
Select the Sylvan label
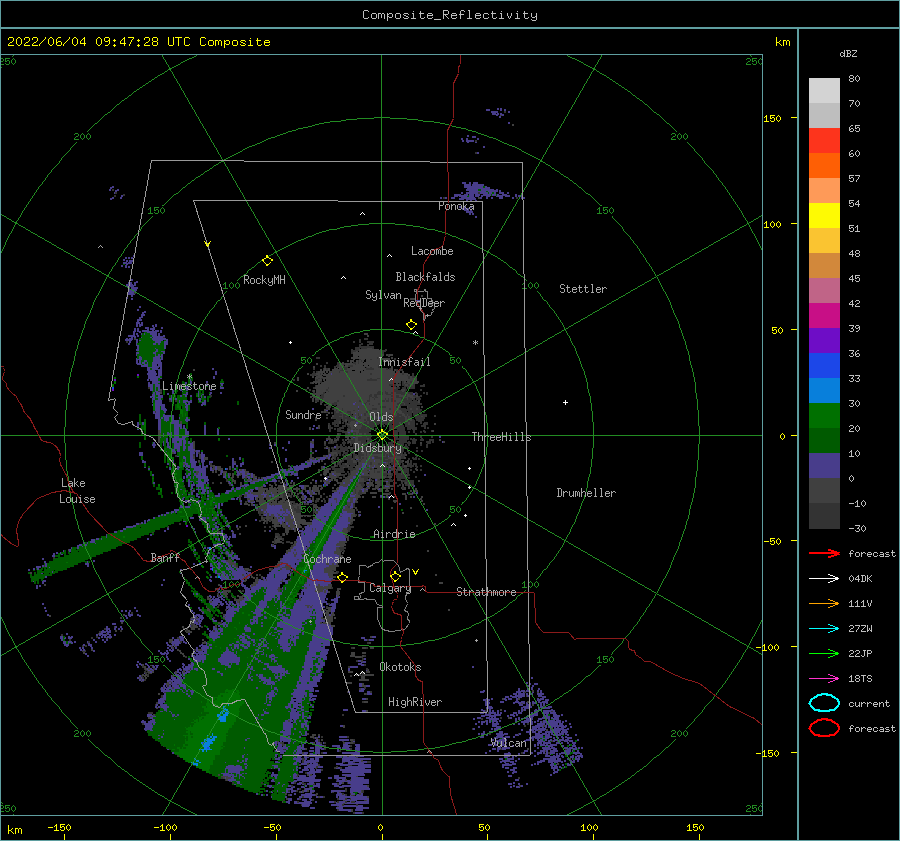383,295
